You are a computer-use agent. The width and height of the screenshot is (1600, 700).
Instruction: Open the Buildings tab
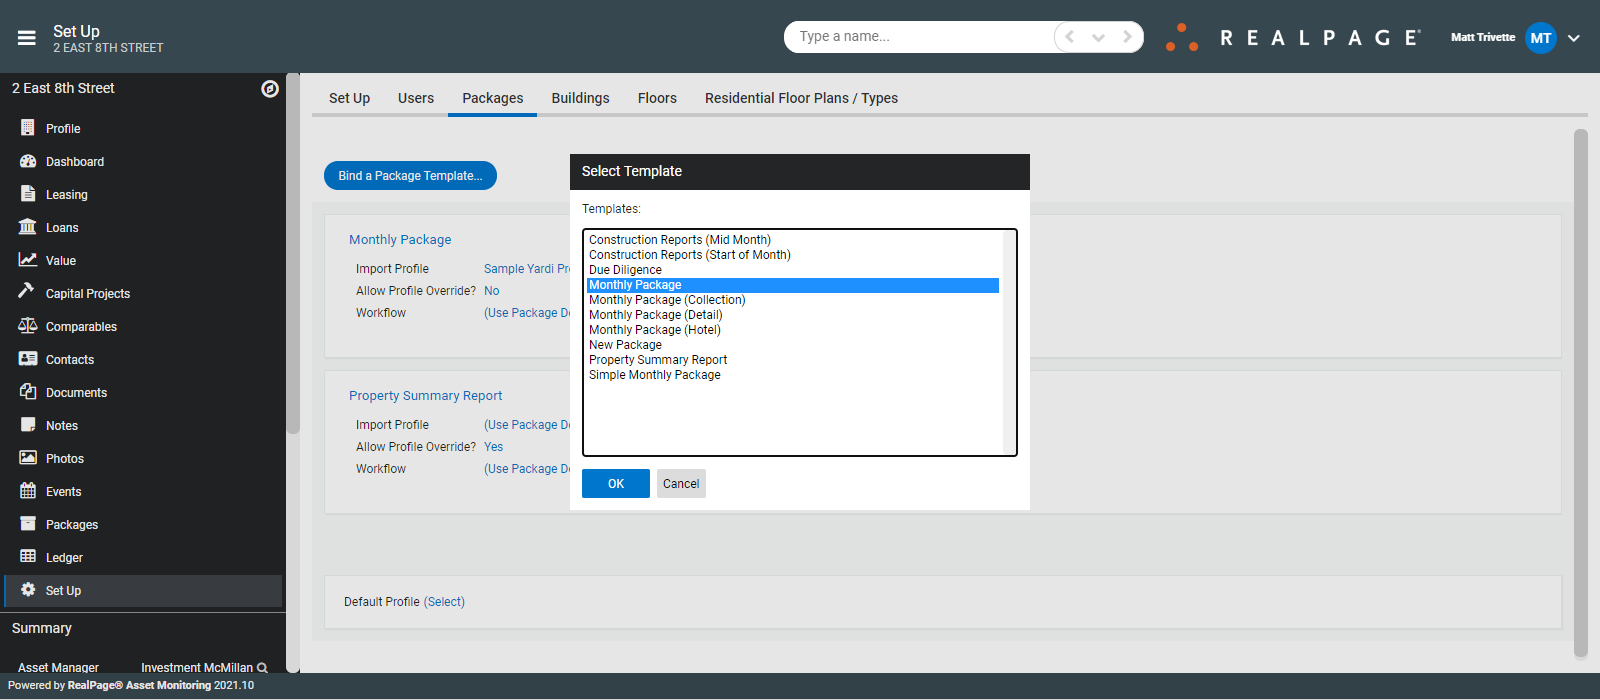(580, 98)
